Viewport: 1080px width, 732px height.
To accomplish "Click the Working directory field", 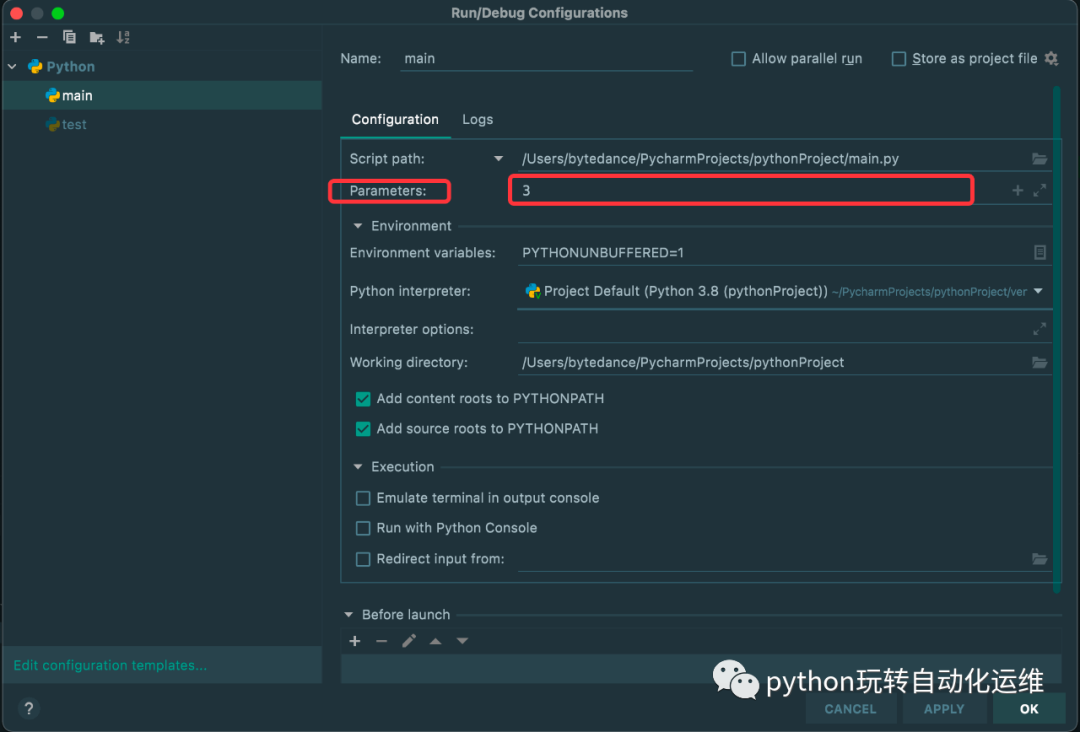I will tap(773, 362).
